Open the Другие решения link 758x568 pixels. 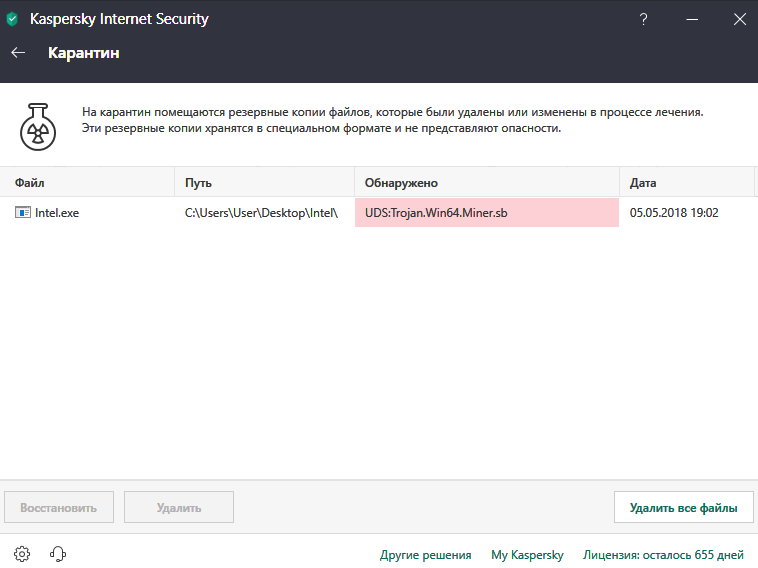click(425, 555)
